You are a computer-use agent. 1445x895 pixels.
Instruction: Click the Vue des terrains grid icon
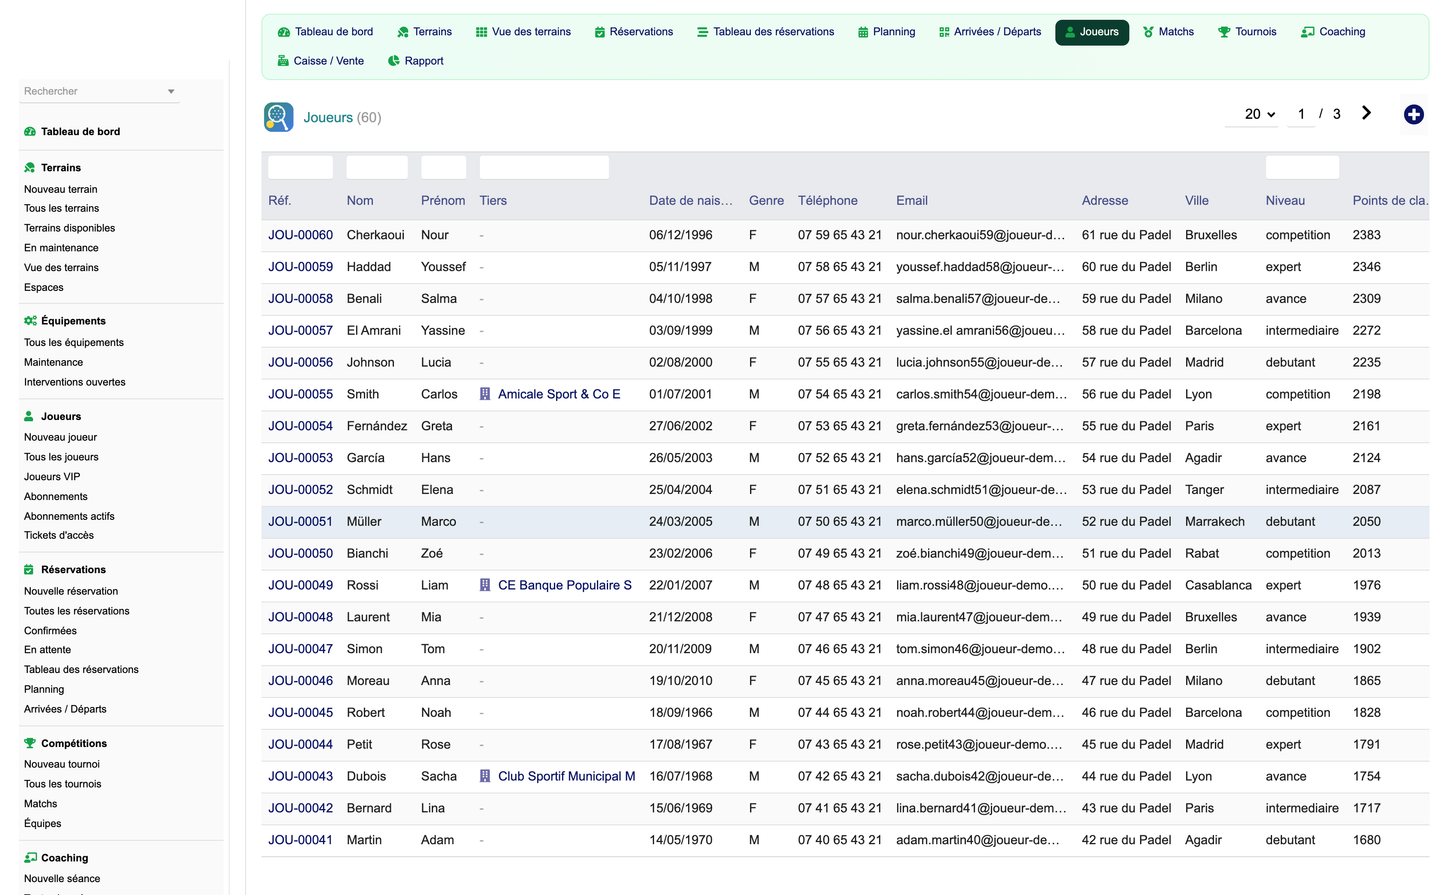click(x=481, y=32)
